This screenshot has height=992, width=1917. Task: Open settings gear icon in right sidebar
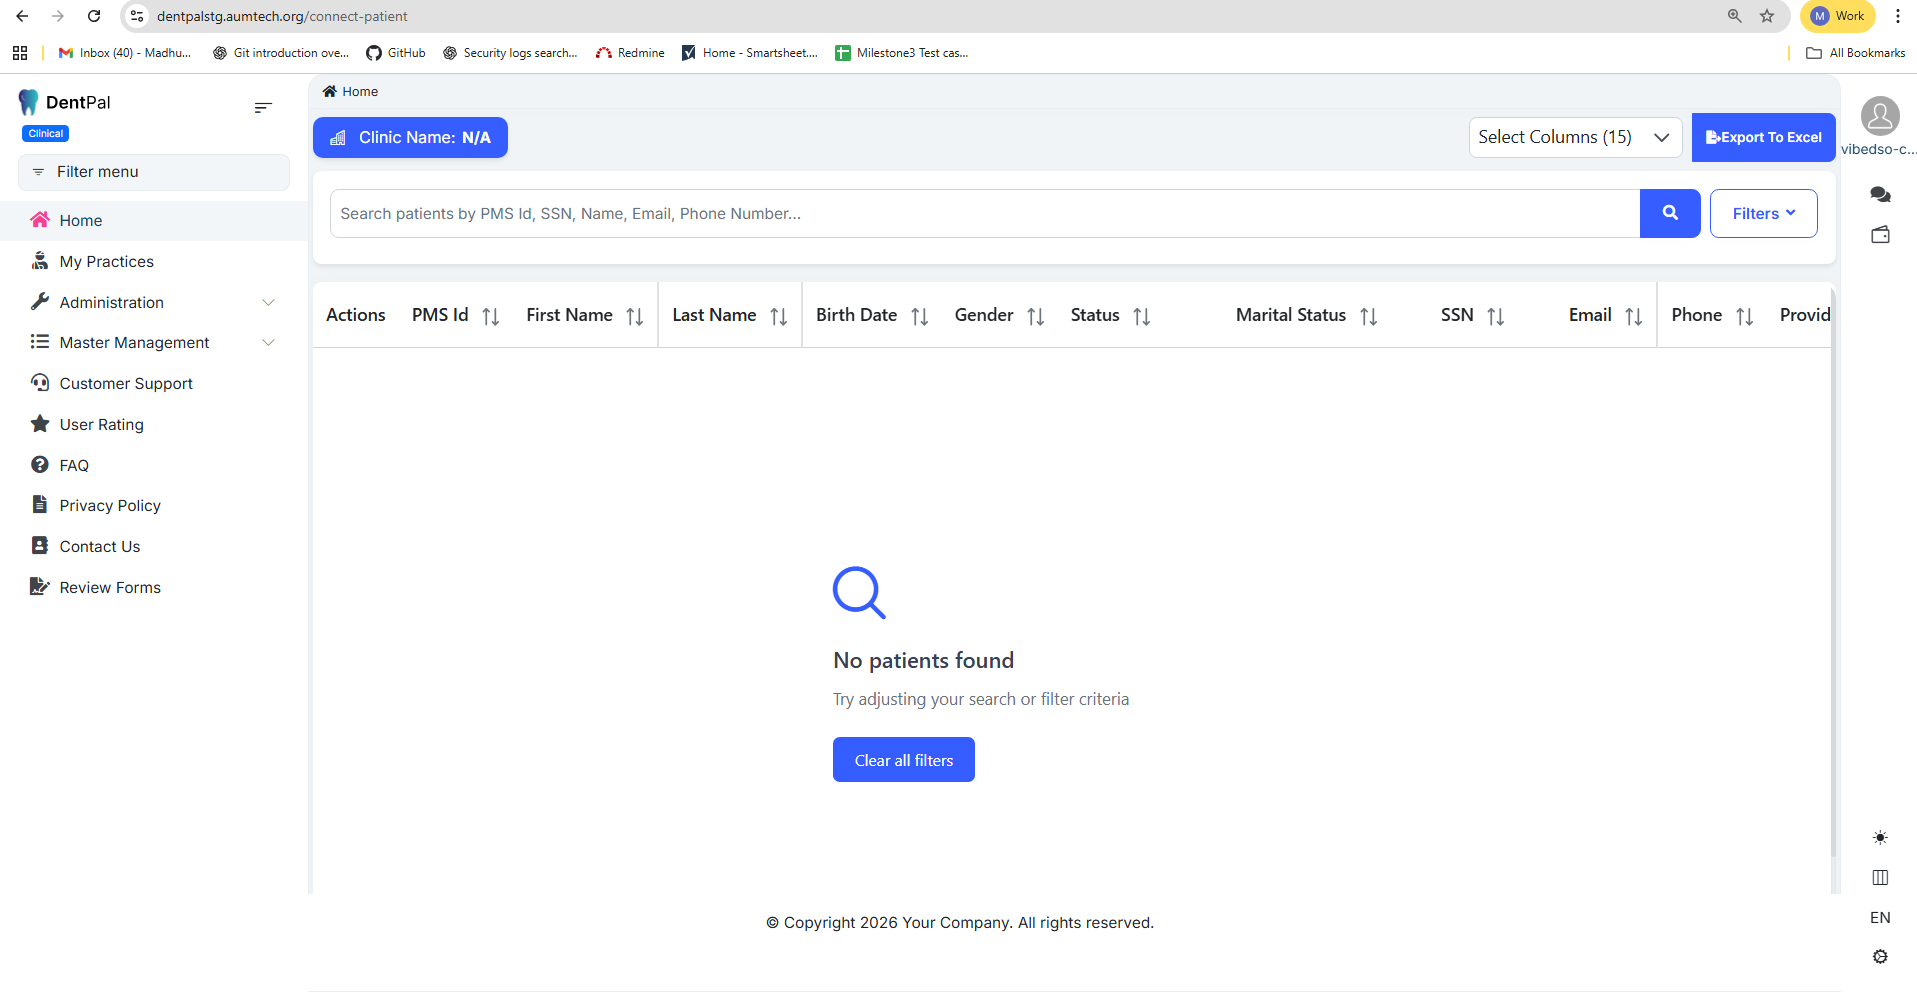pyautogui.click(x=1880, y=957)
